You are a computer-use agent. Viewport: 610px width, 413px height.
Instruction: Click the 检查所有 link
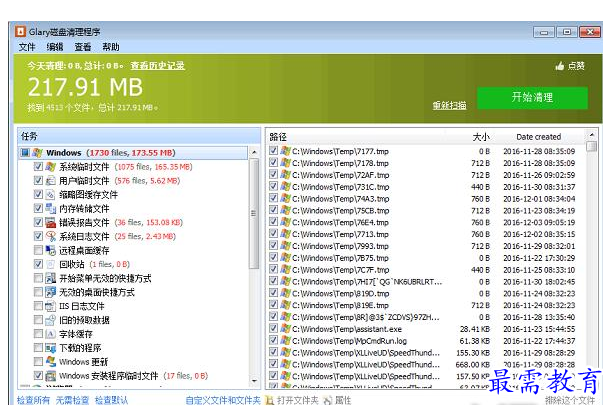point(33,400)
